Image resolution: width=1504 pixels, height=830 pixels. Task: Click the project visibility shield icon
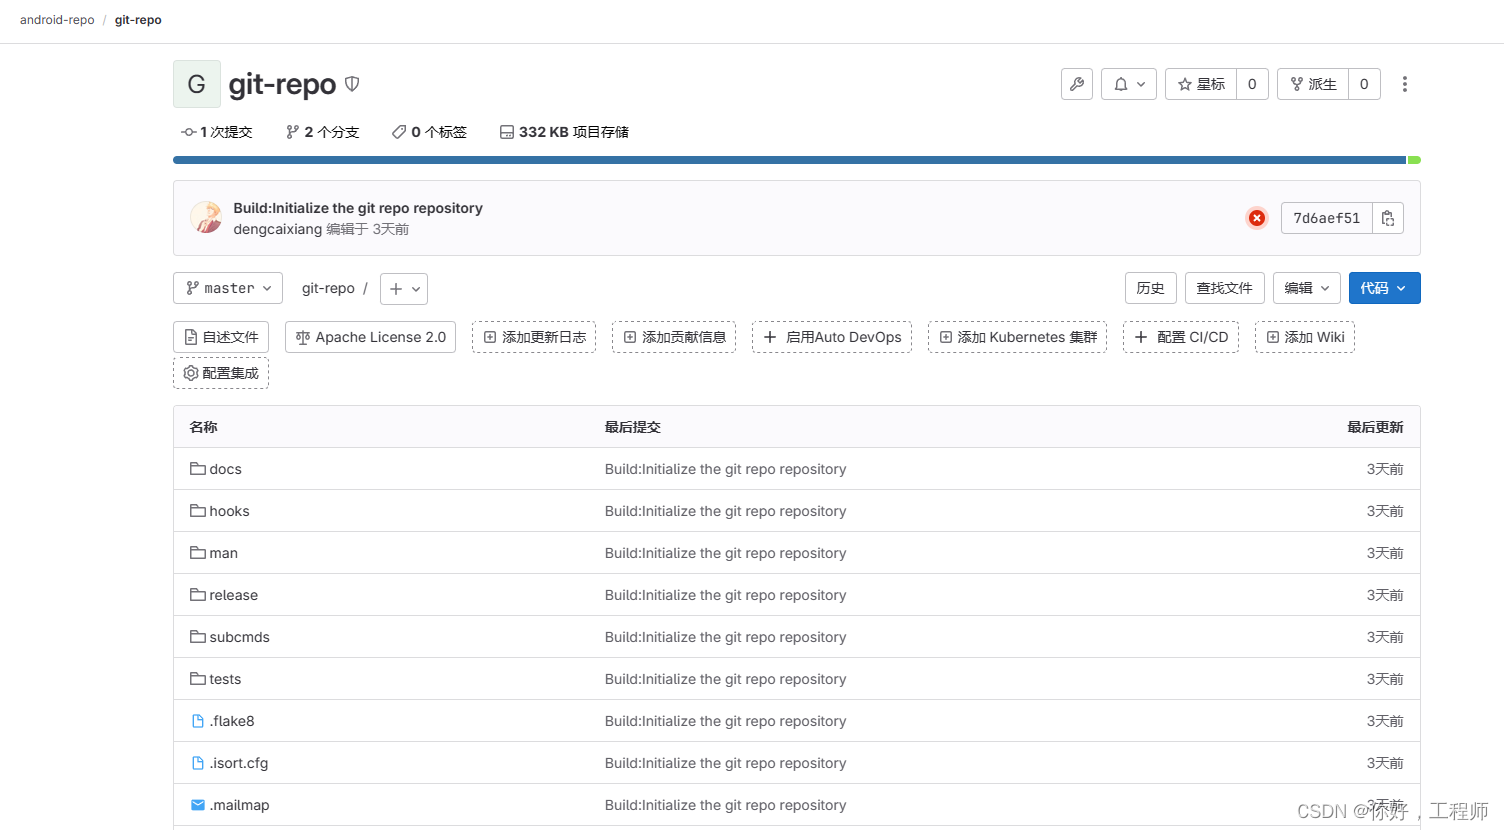click(x=352, y=84)
